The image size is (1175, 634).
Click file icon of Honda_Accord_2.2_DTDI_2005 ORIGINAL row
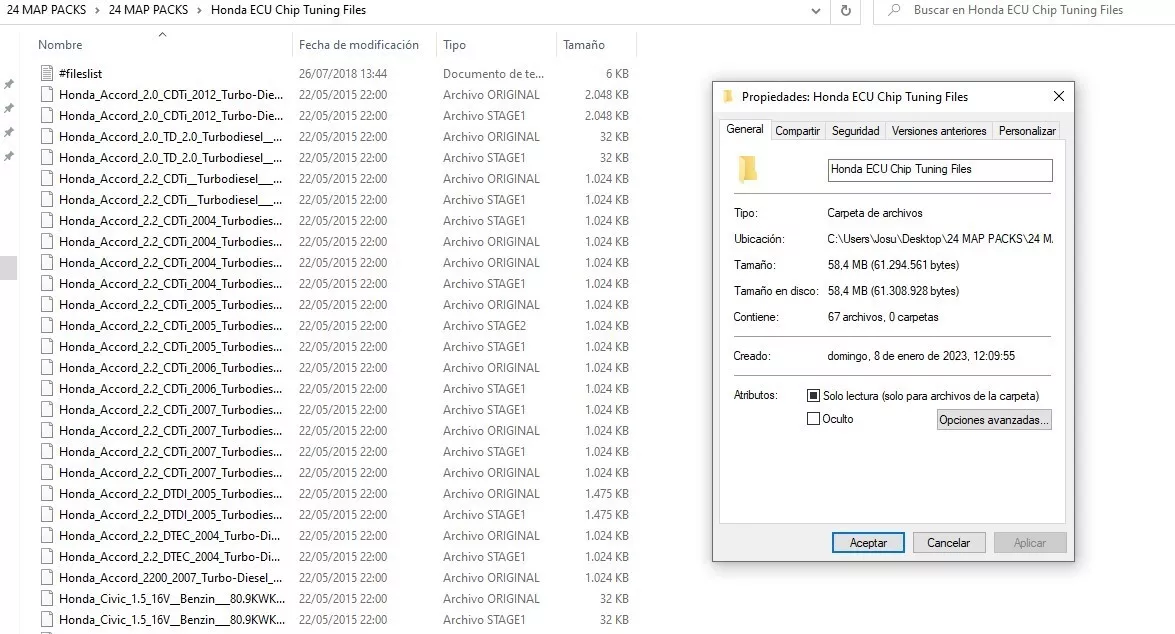click(x=46, y=493)
